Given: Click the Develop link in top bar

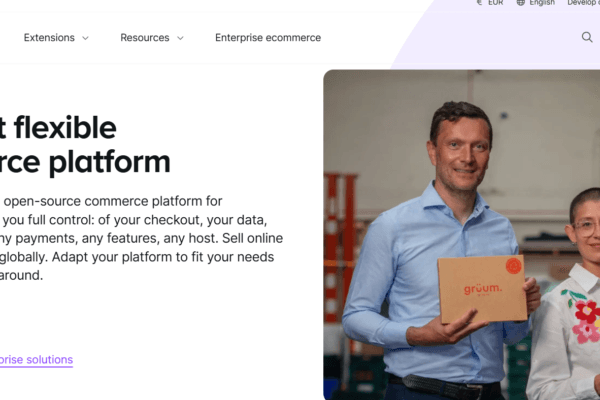Looking at the screenshot, I should point(583,3).
